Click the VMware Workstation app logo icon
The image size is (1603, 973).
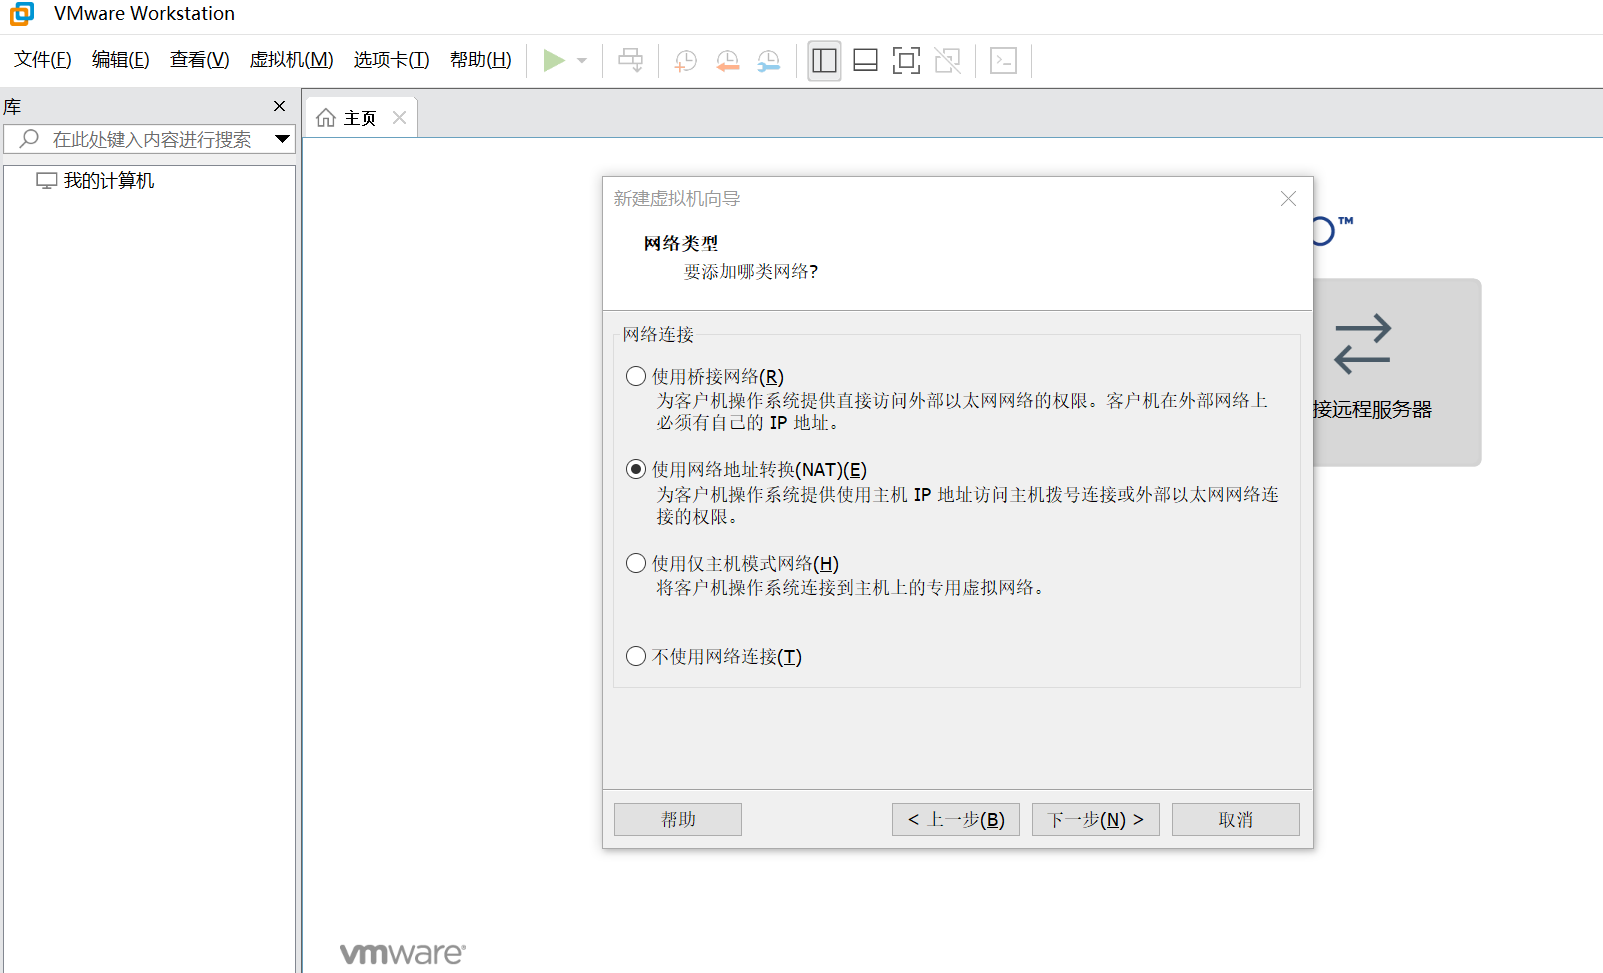pyautogui.click(x=22, y=14)
